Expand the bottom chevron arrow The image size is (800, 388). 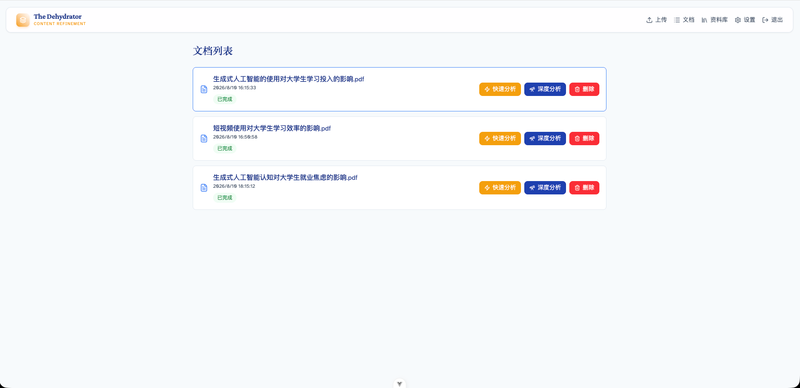click(x=400, y=383)
